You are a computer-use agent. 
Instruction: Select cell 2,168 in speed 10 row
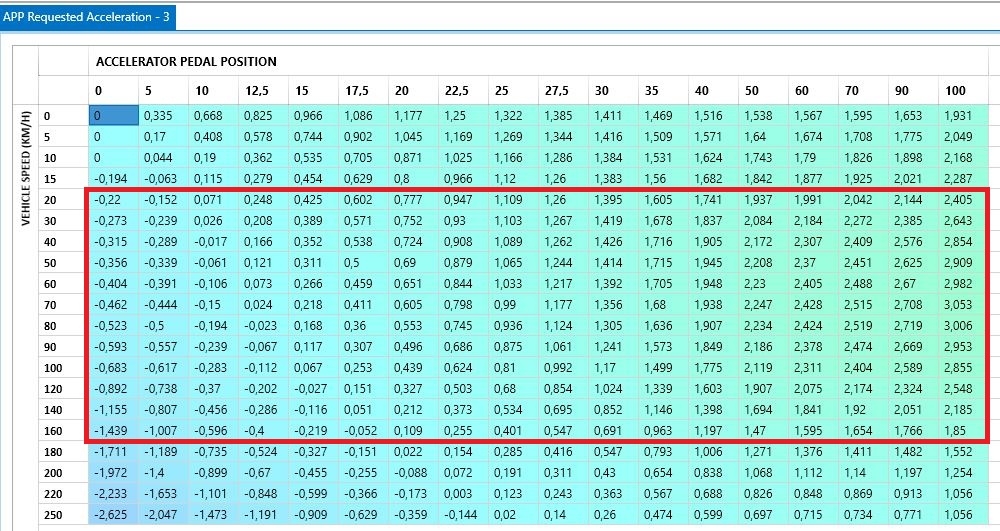click(963, 157)
